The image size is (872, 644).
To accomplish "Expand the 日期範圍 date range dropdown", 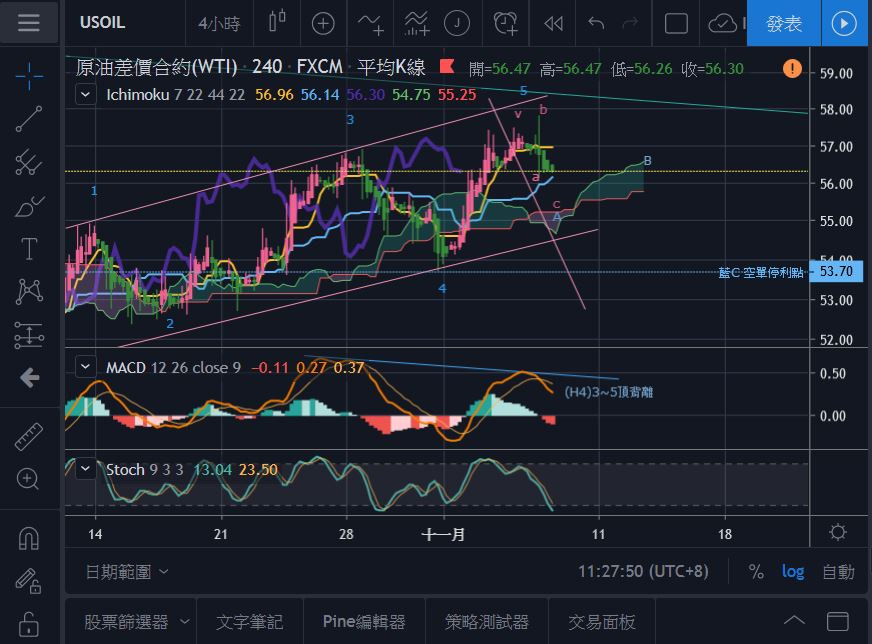I will coord(127,571).
